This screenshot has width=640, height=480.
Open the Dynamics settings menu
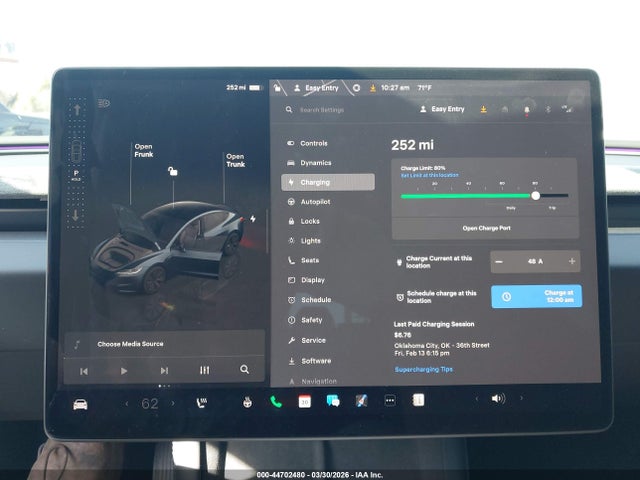pos(309,163)
